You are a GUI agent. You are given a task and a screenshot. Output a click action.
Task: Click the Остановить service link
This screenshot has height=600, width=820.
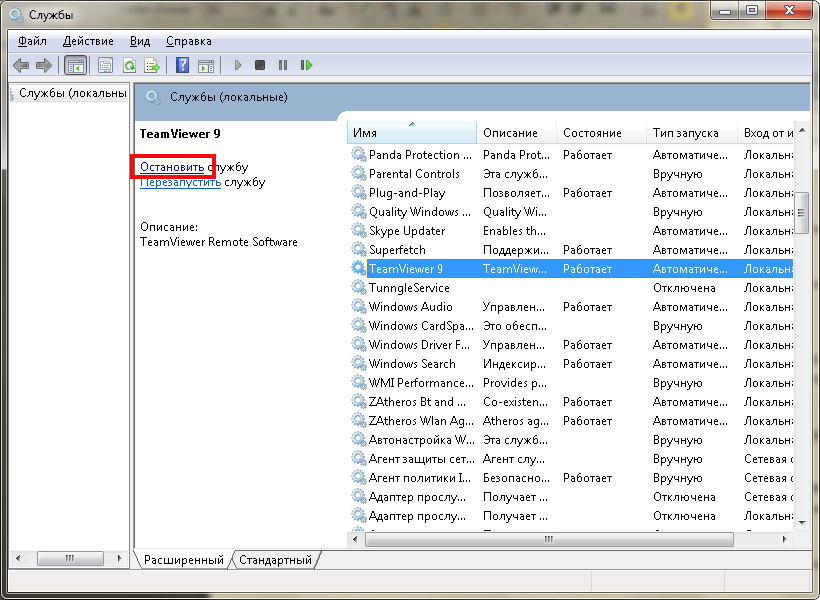(x=172, y=167)
